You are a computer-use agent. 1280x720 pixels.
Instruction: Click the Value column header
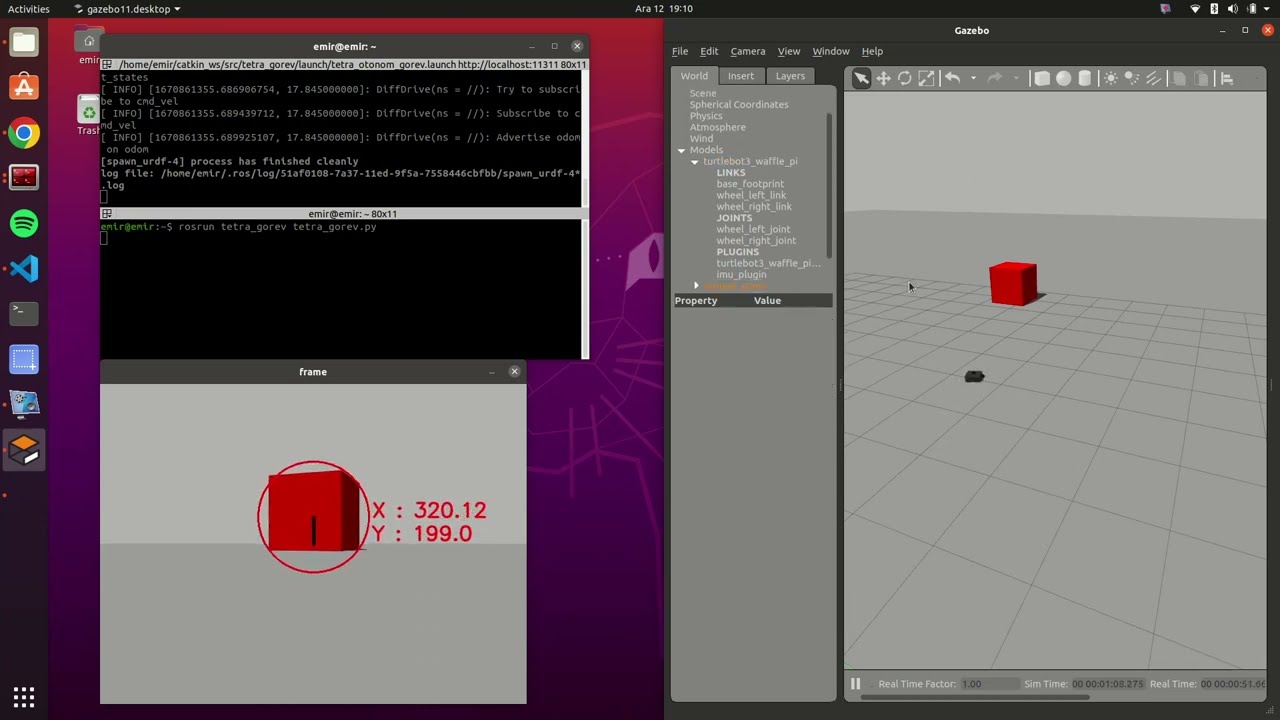click(x=767, y=300)
